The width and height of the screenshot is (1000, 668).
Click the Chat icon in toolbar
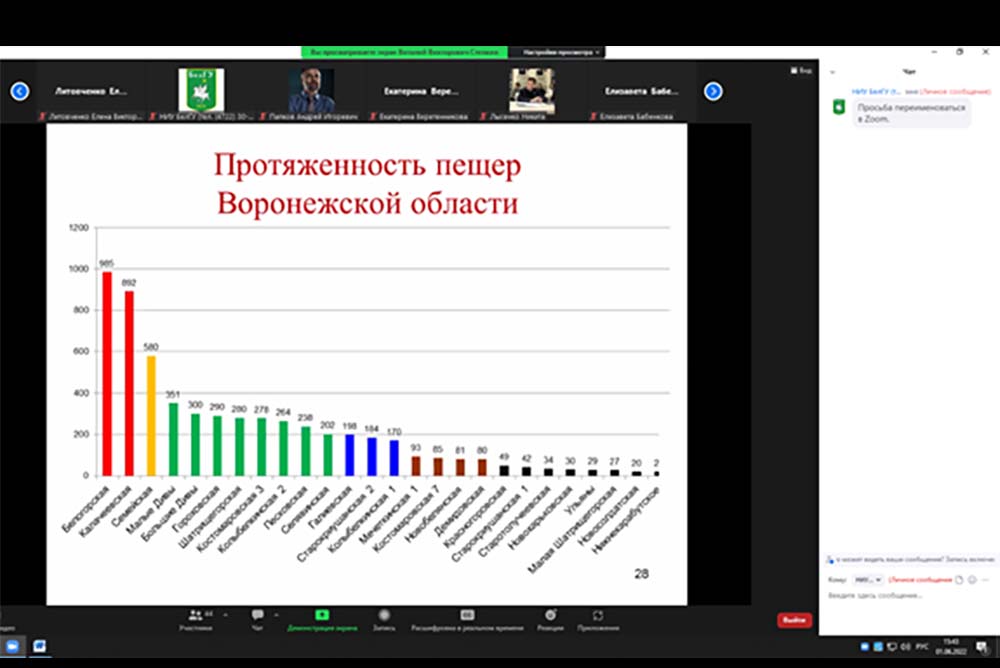(258, 615)
